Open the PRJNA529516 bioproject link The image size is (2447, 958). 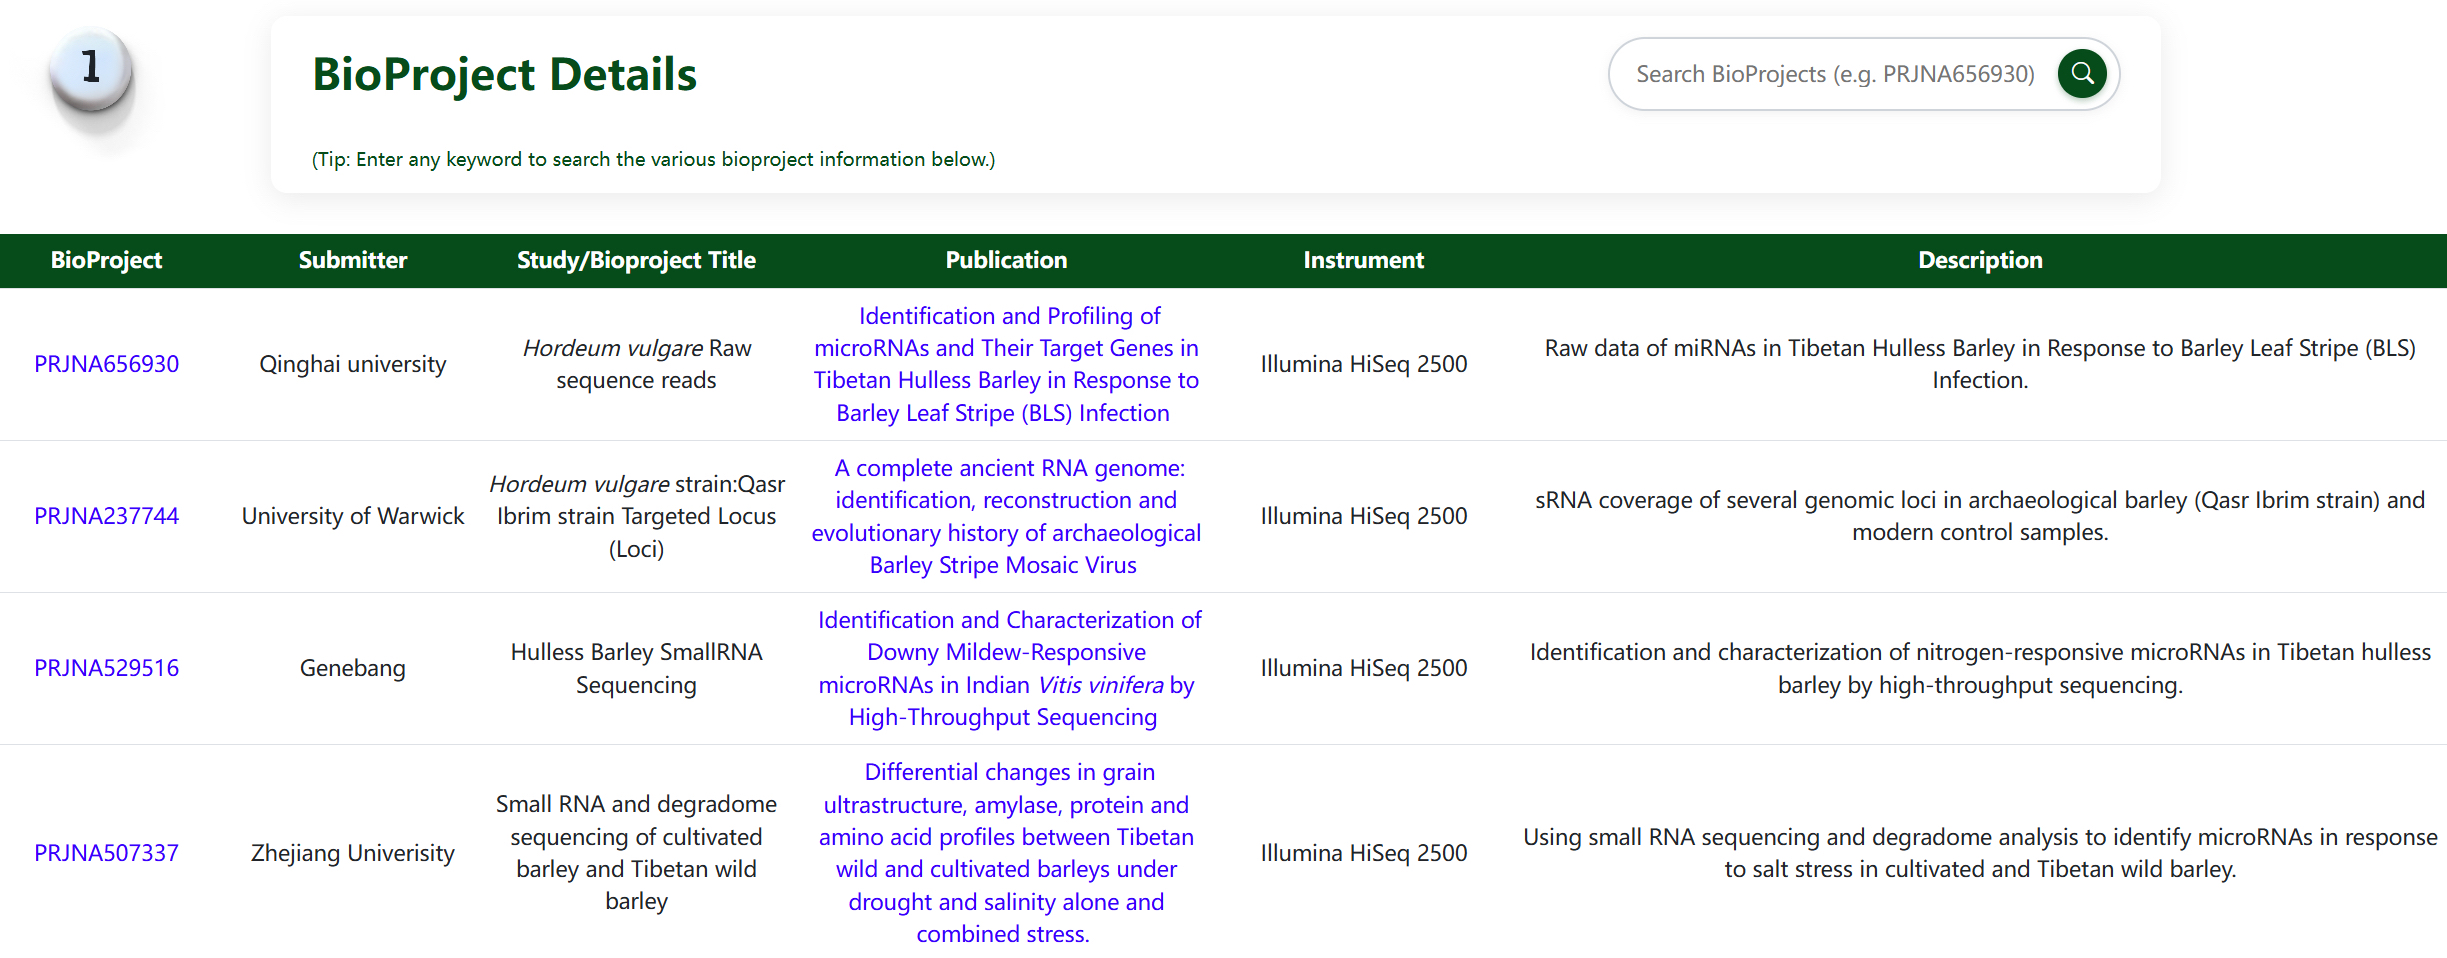point(107,668)
